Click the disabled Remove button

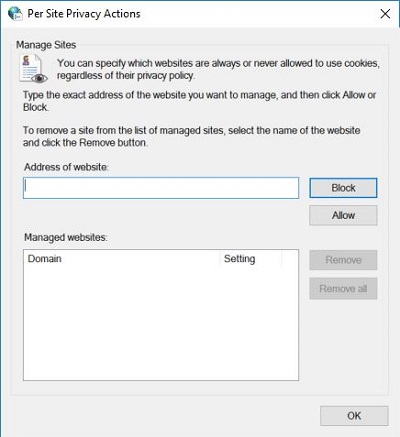click(343, 260)
